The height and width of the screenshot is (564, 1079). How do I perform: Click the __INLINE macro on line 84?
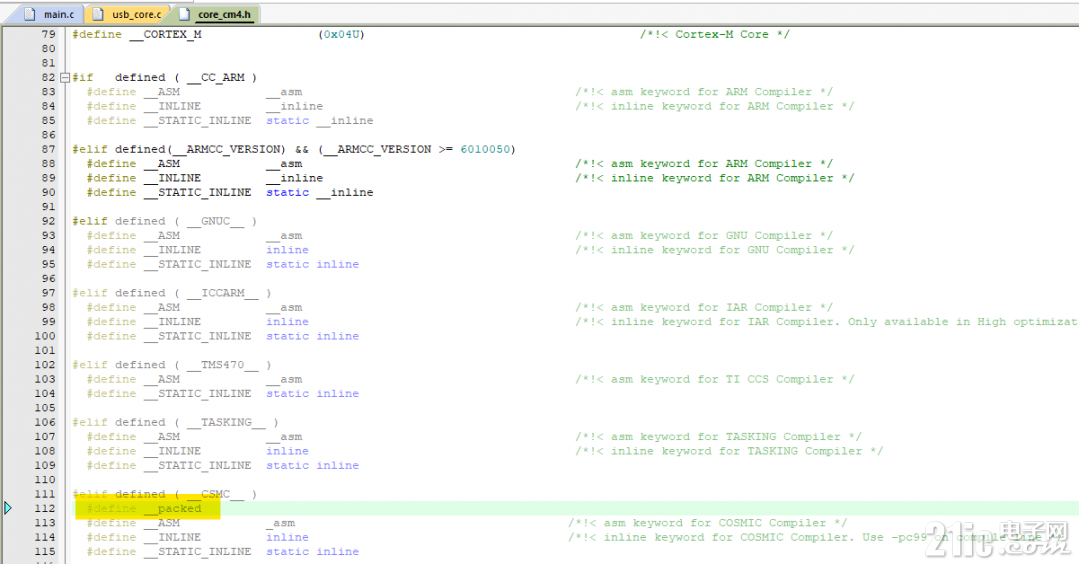[x=173, y=107]
